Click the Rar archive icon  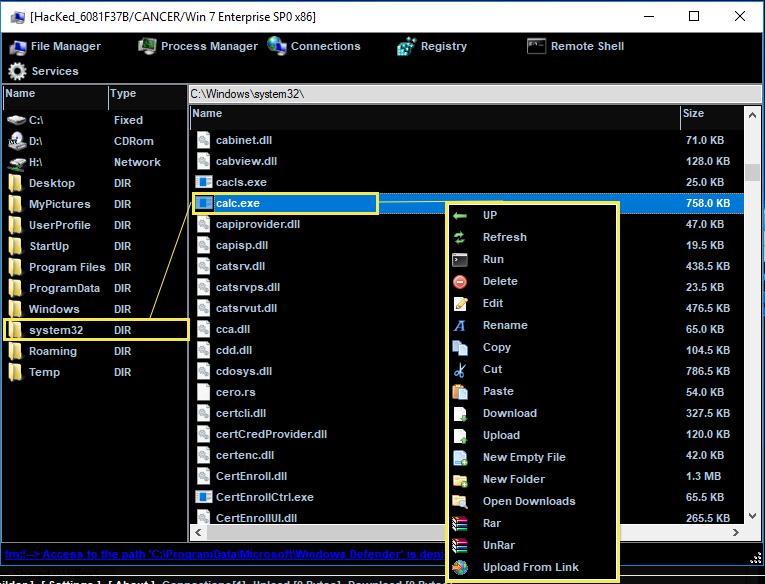[x=460, y=524]
